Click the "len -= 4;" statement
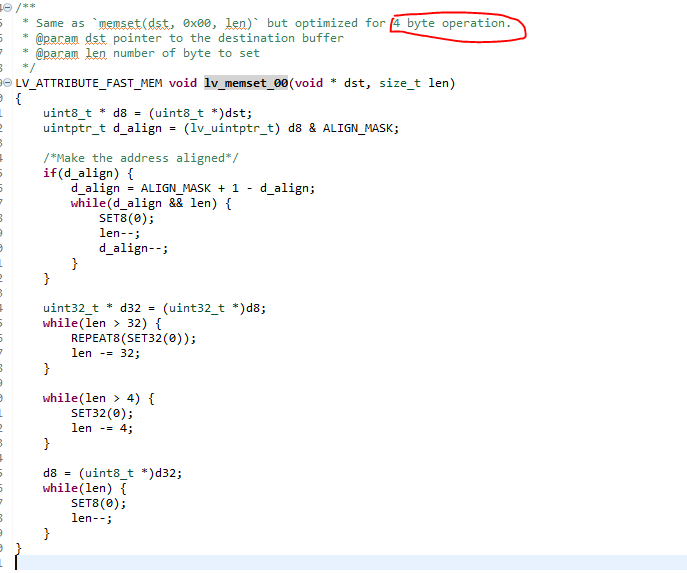 (x=102, y=428)
